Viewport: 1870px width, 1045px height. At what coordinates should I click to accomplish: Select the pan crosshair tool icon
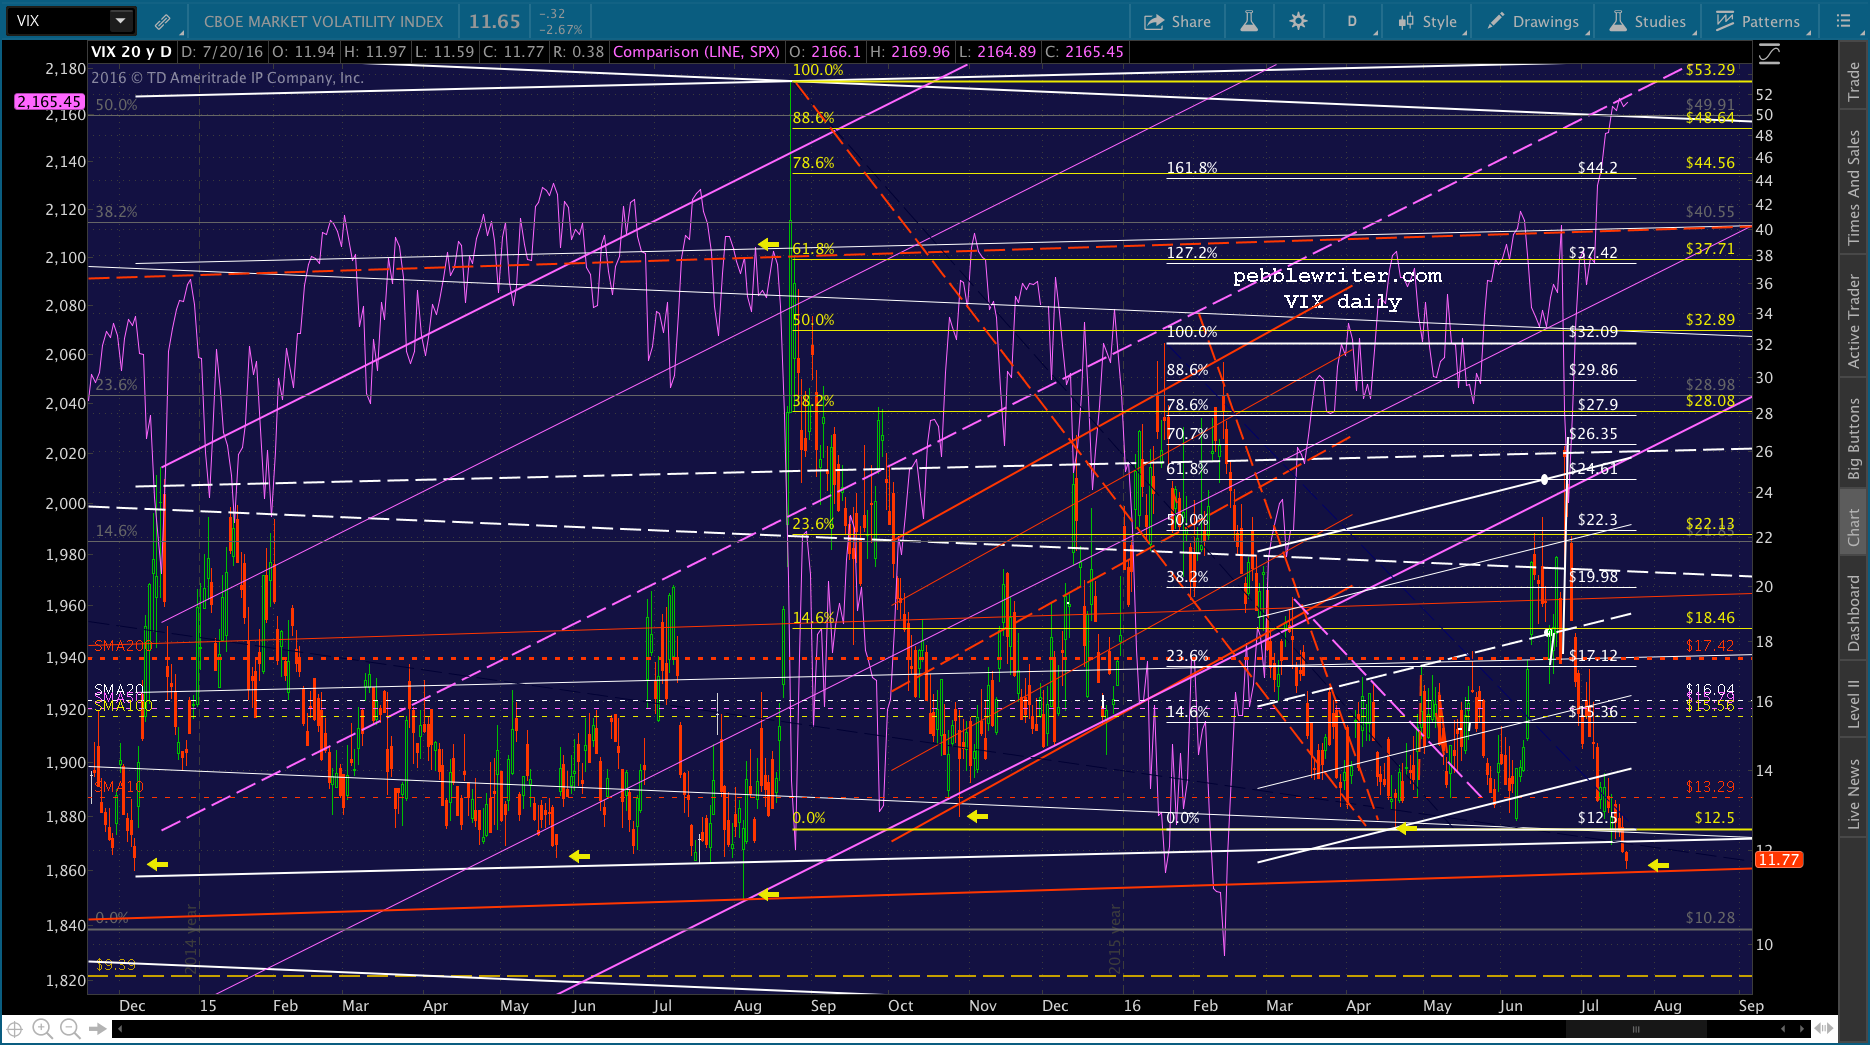coord(15,1028)
